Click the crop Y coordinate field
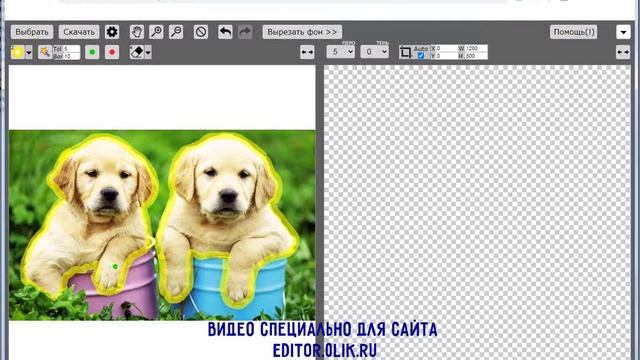 (x=447, y=56)
